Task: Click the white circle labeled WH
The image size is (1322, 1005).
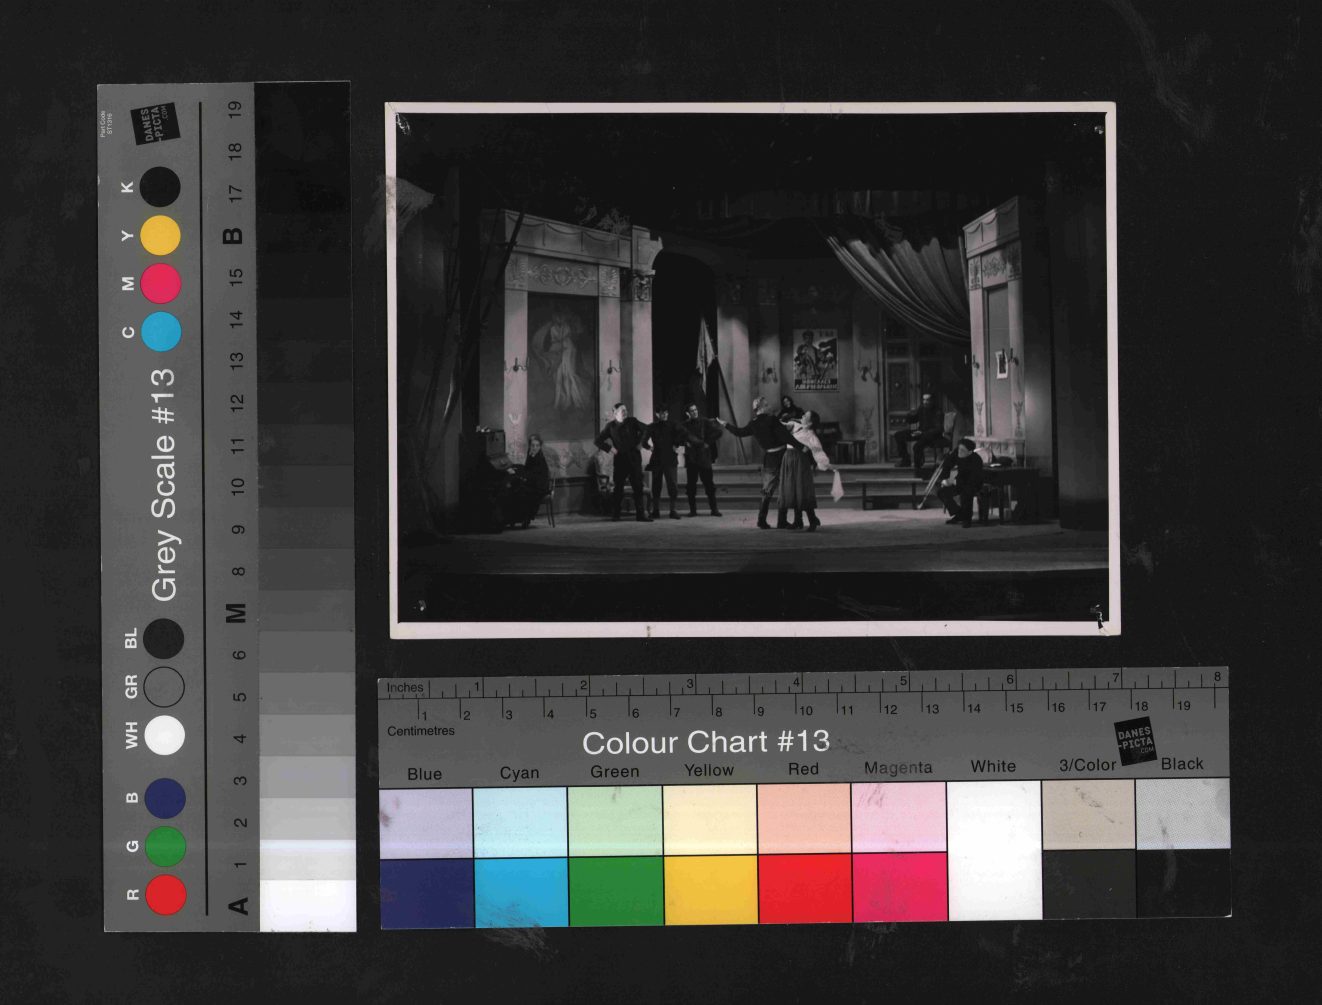Action: (x=165, y=735)
